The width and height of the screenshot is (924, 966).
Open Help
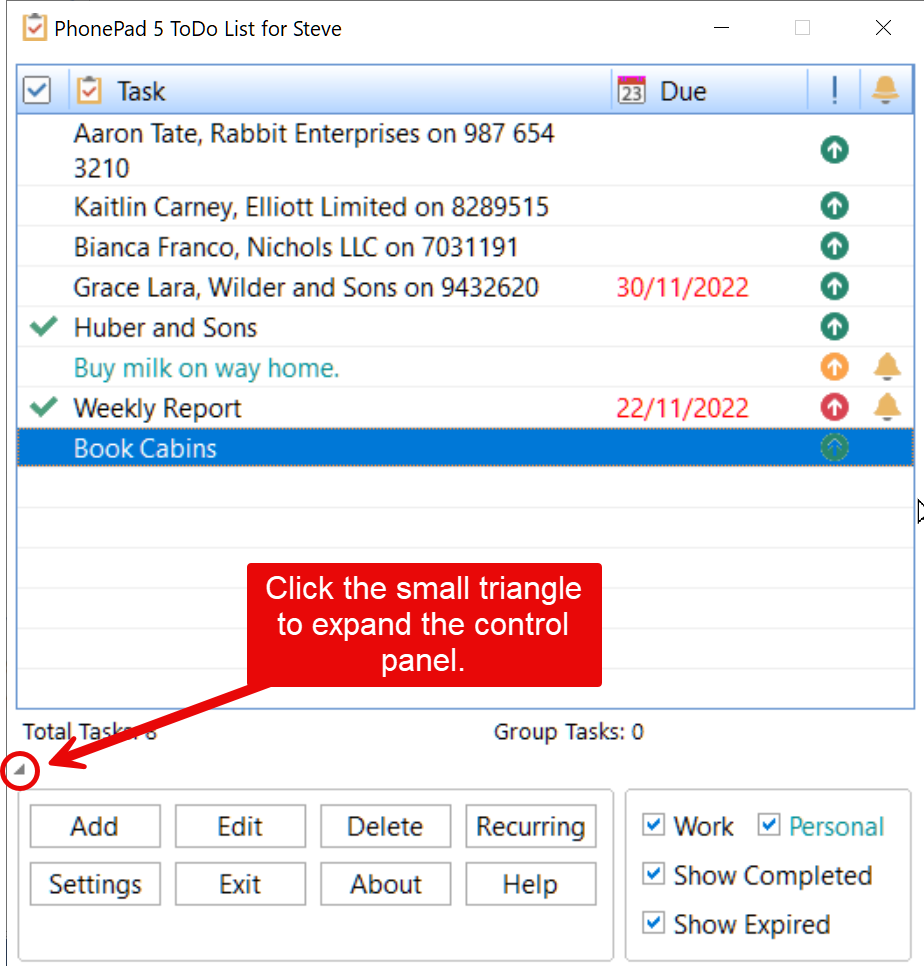(531, 884)
